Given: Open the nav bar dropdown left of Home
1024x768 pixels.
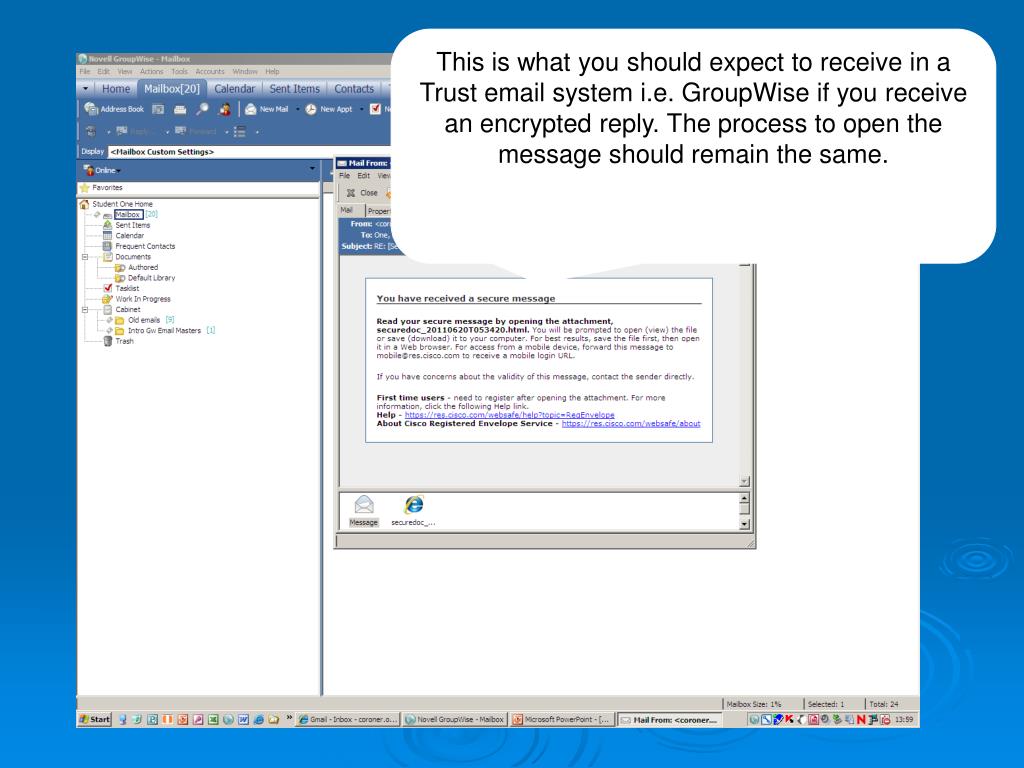Looking at the screenshot, I should [86, 88].
